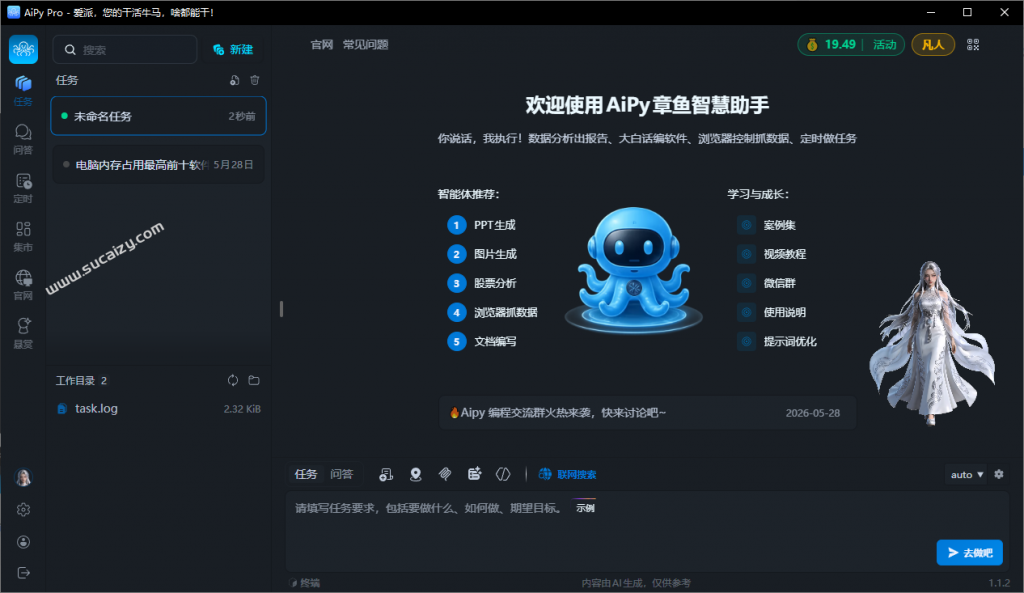This screenshot has width=1024, height=593.
Task: Open the 视频教程 link
Action: tap(785, 254)
